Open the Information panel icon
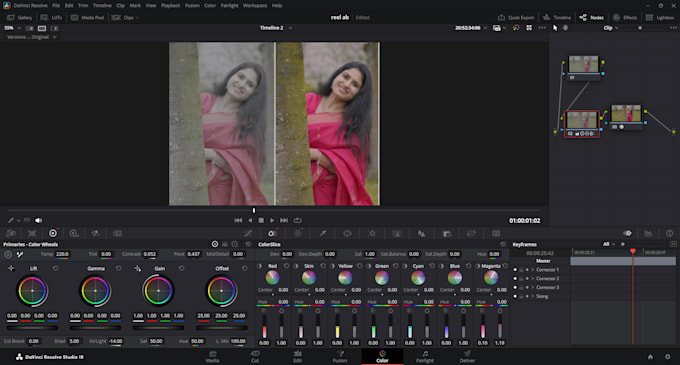 pyautogui.click(x=670, y=233)
